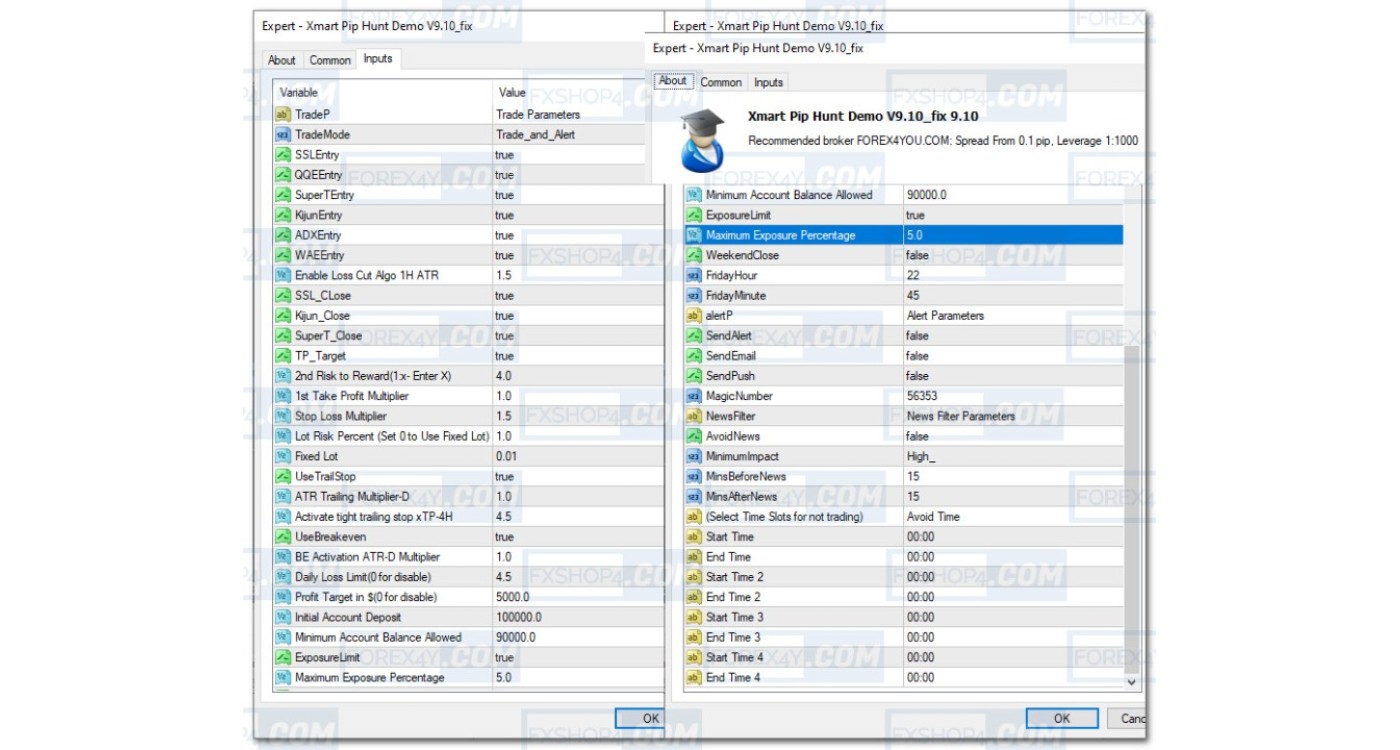
Task: Click OK button below Maximum Exposure Percentage 5.0
Action: pyautogui.click(x=650, y=718)
